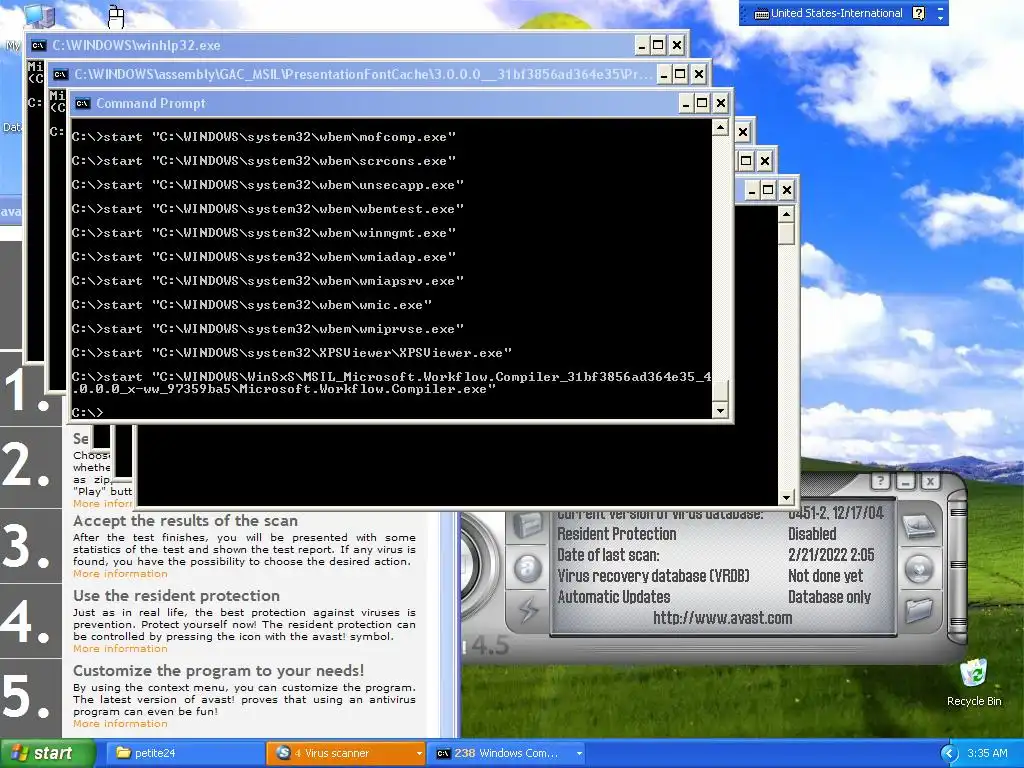Screen dimensions: 1024x768
Task: Click the winmgmt.exe command line
Action: (264, 233)
